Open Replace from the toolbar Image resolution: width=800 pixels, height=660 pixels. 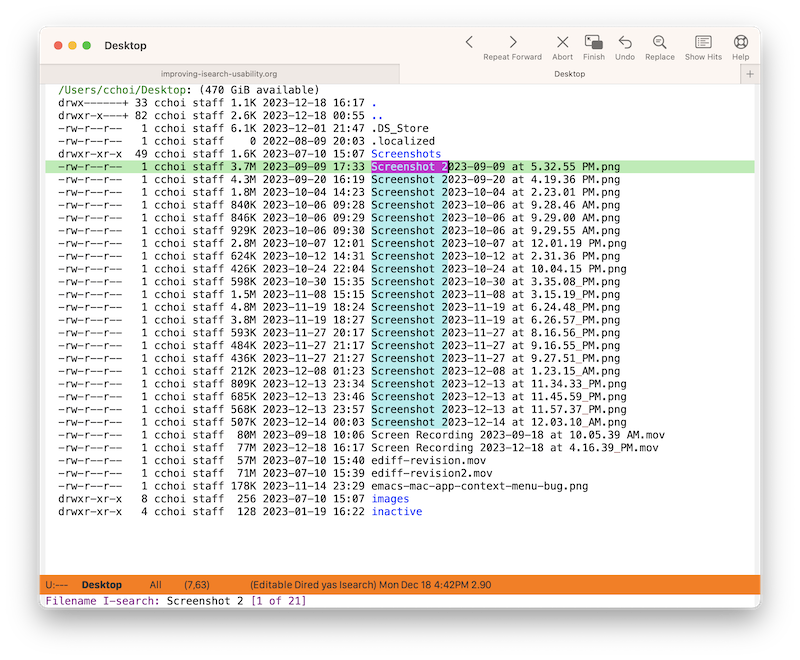[659, 42]
